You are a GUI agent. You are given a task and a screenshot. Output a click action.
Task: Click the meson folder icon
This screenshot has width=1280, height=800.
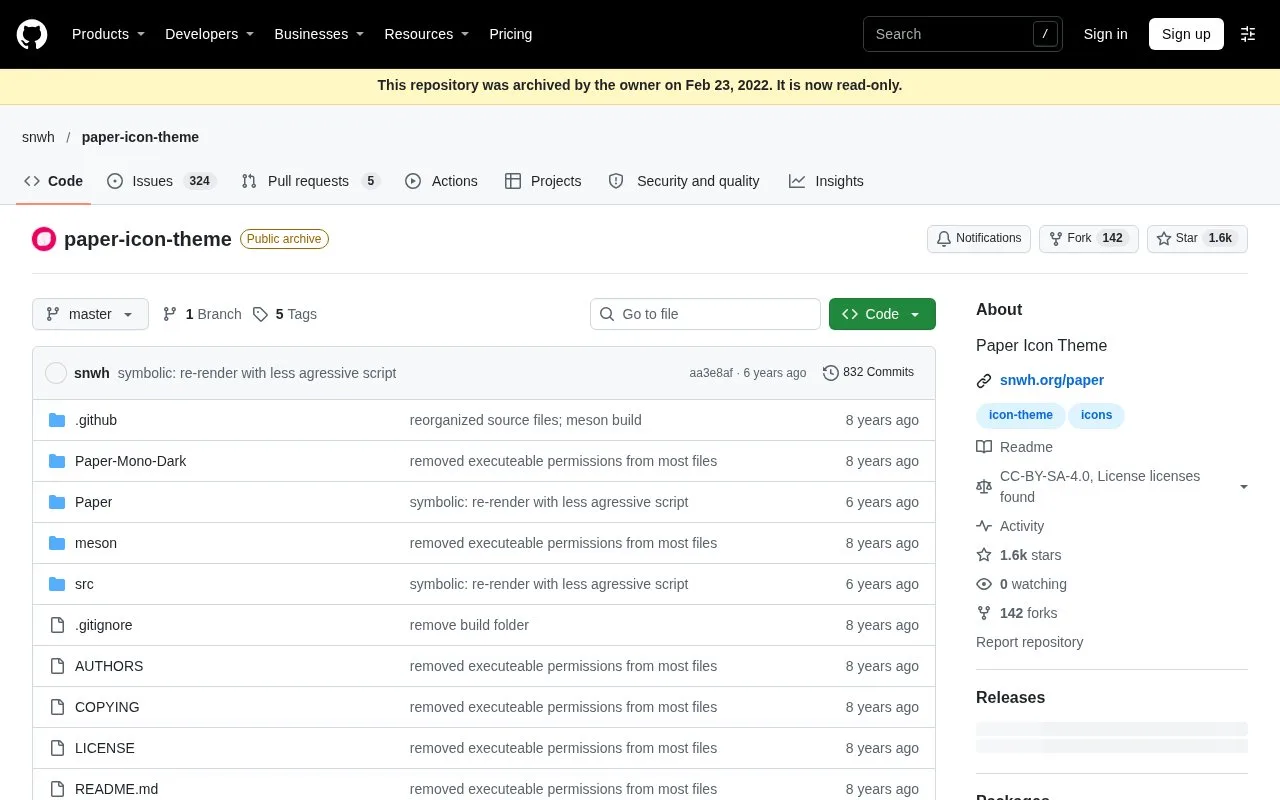click(57, 543)
